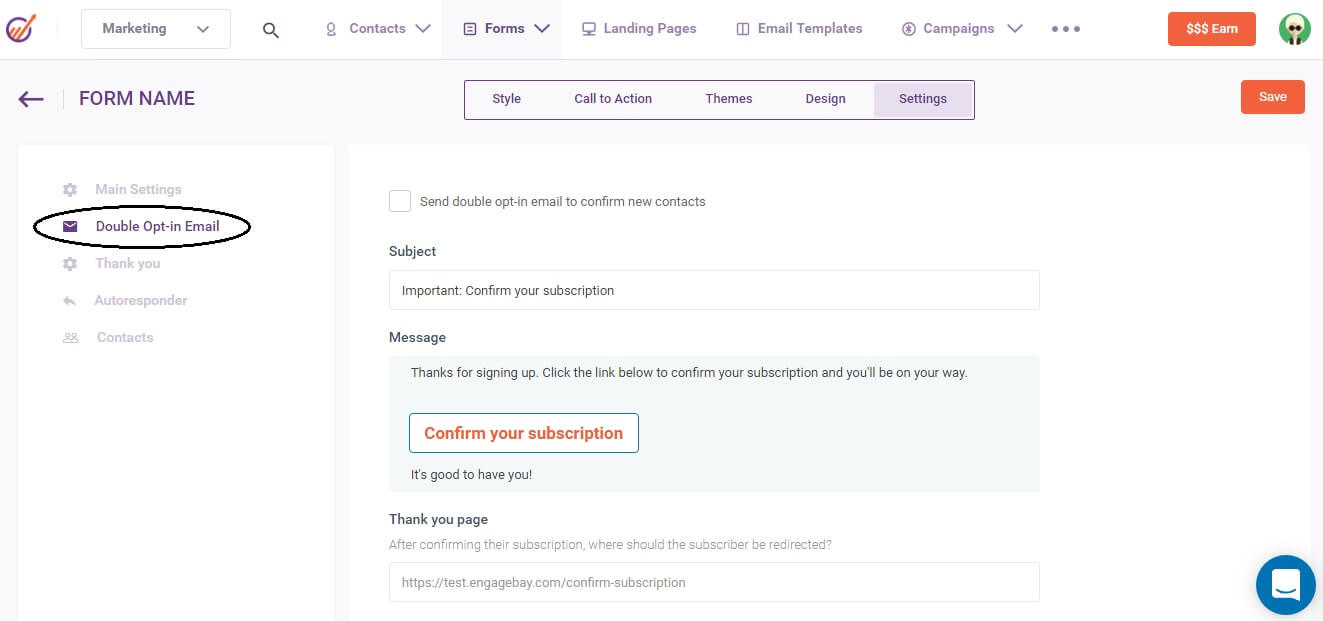The height and width of the screenshot is (621, 1323).
Task: Open the Marketing dropdown
Action: [x=155, y=28]
